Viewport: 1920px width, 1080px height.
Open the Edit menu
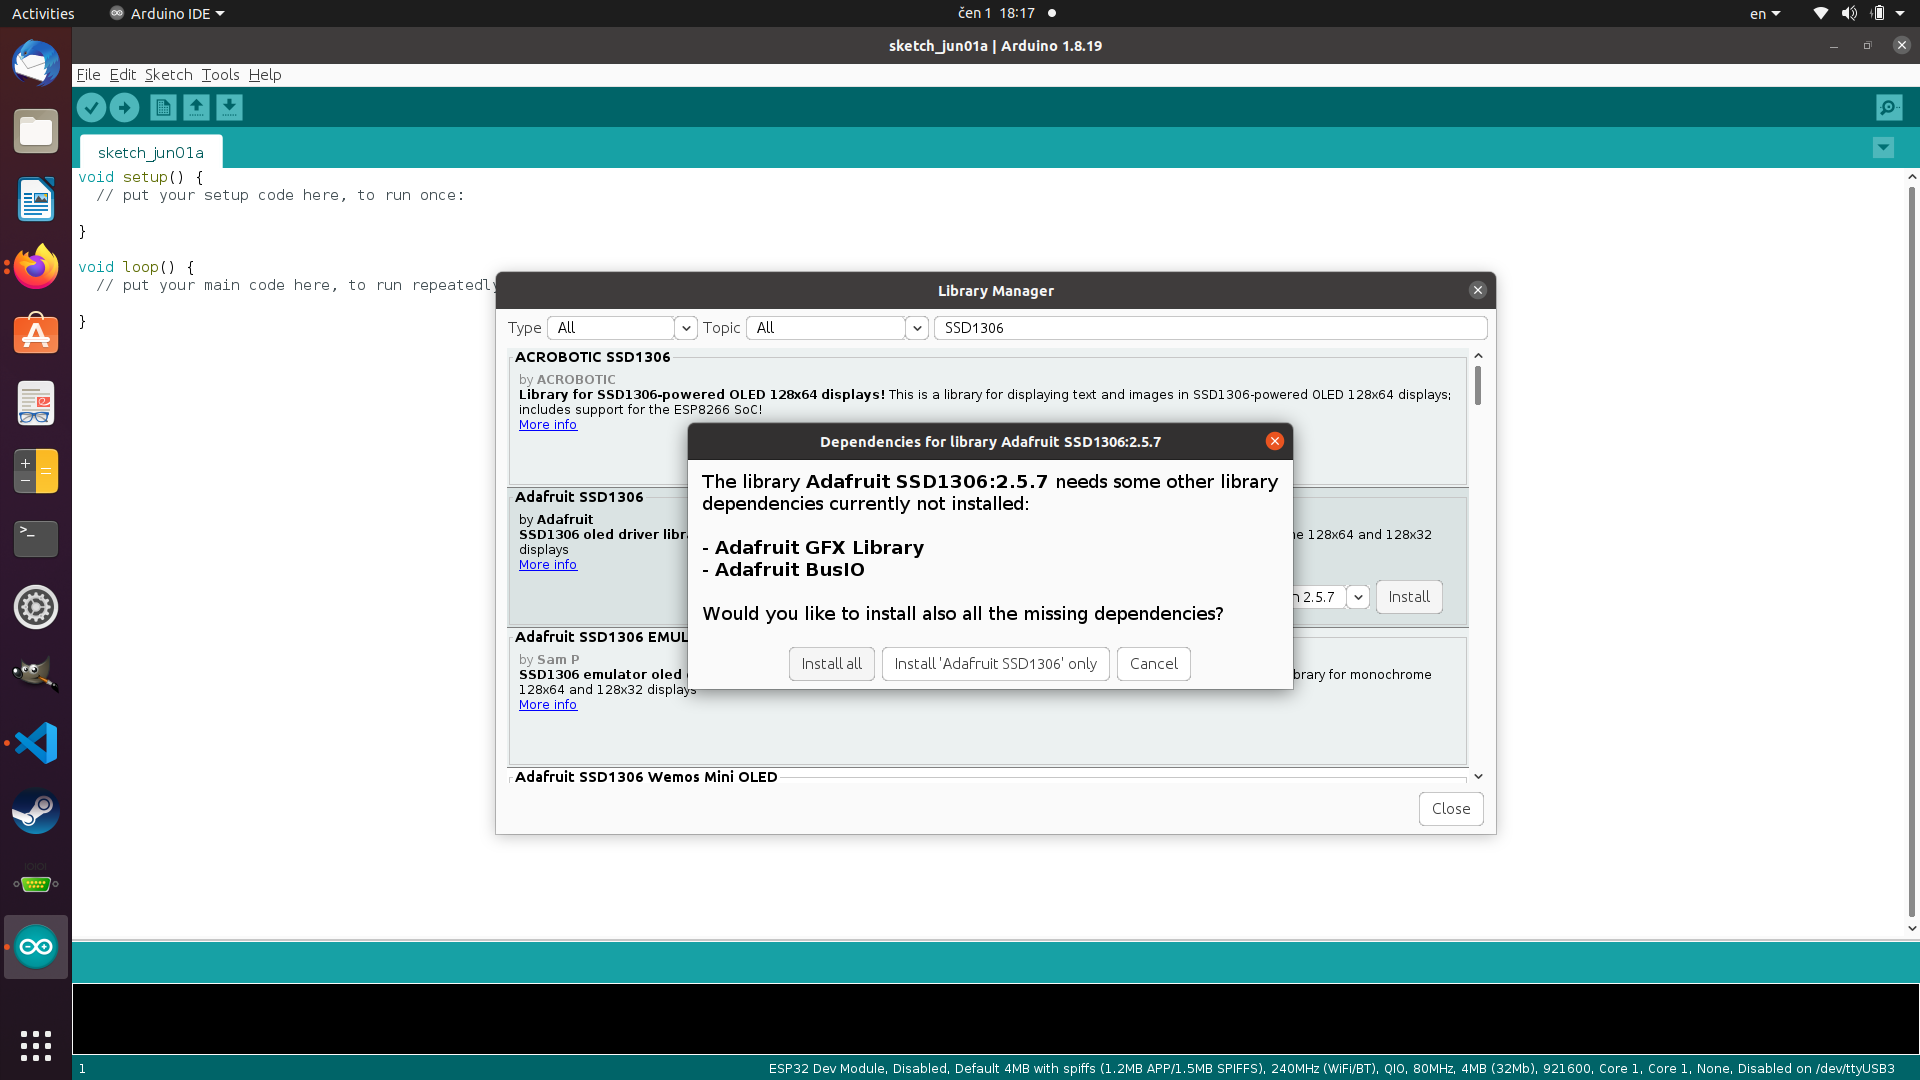click(123, 75)
